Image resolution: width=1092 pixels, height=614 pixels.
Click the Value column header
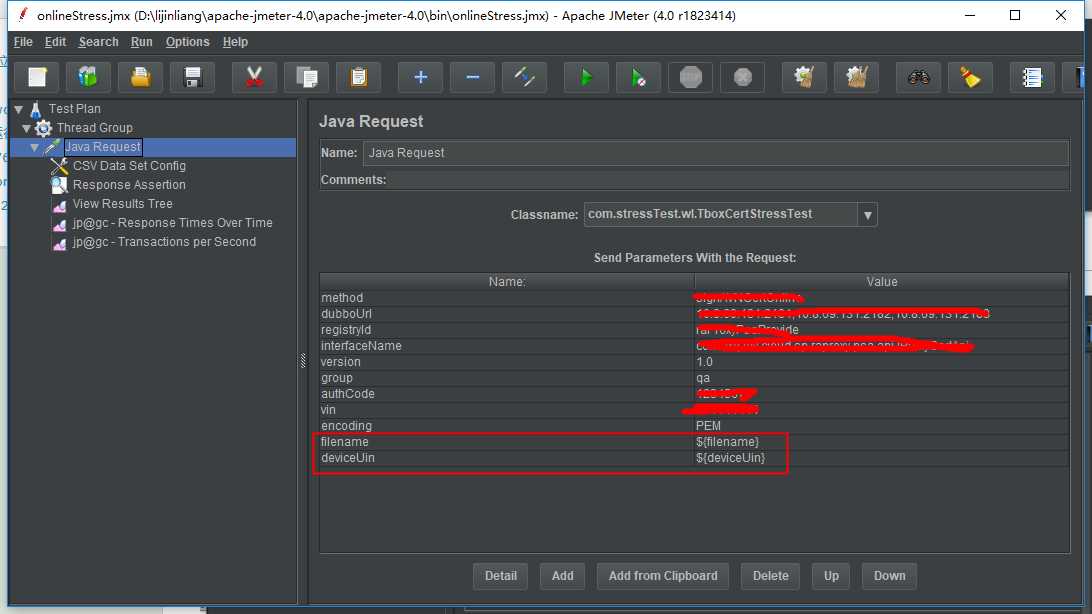pyautogui.click(x=882, y=282)
